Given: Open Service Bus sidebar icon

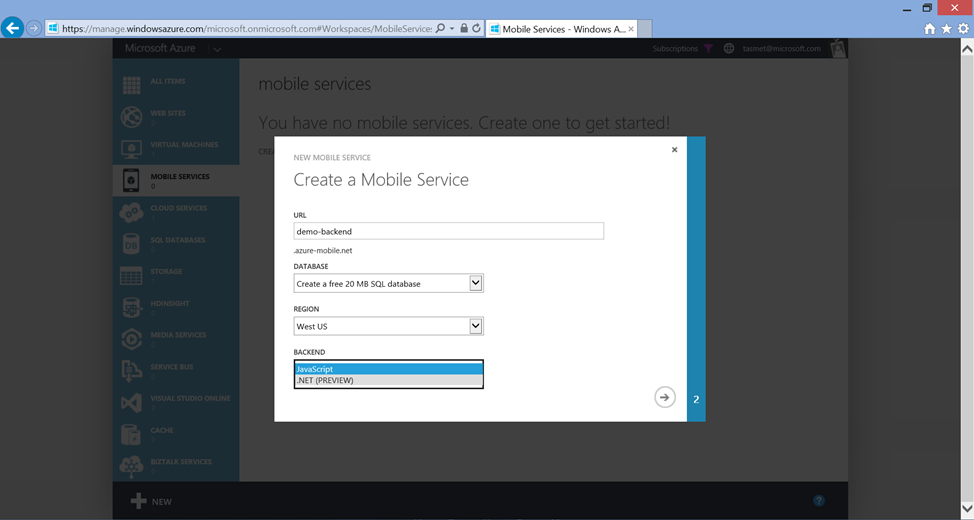Looking at the screenshot, I should pos(131,371).
